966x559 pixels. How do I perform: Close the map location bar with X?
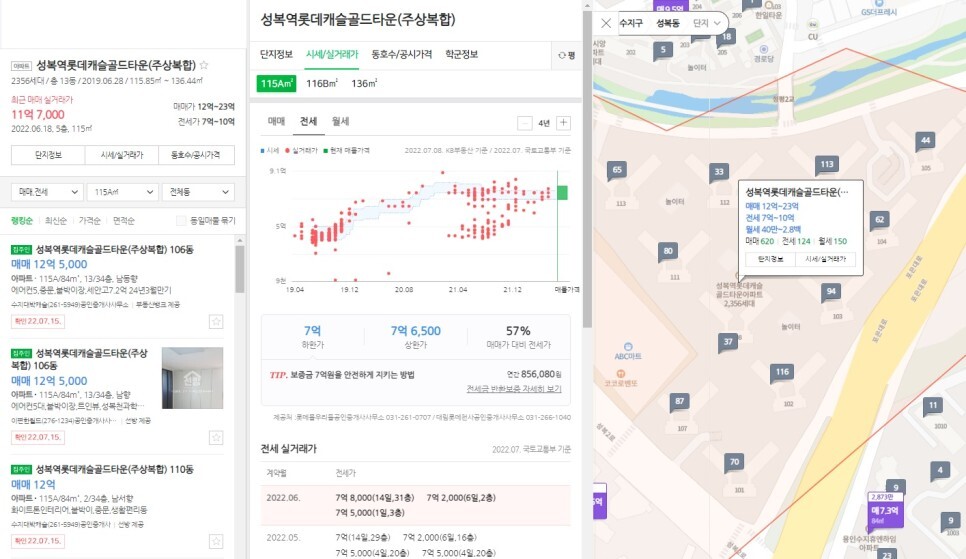(606, 23)
